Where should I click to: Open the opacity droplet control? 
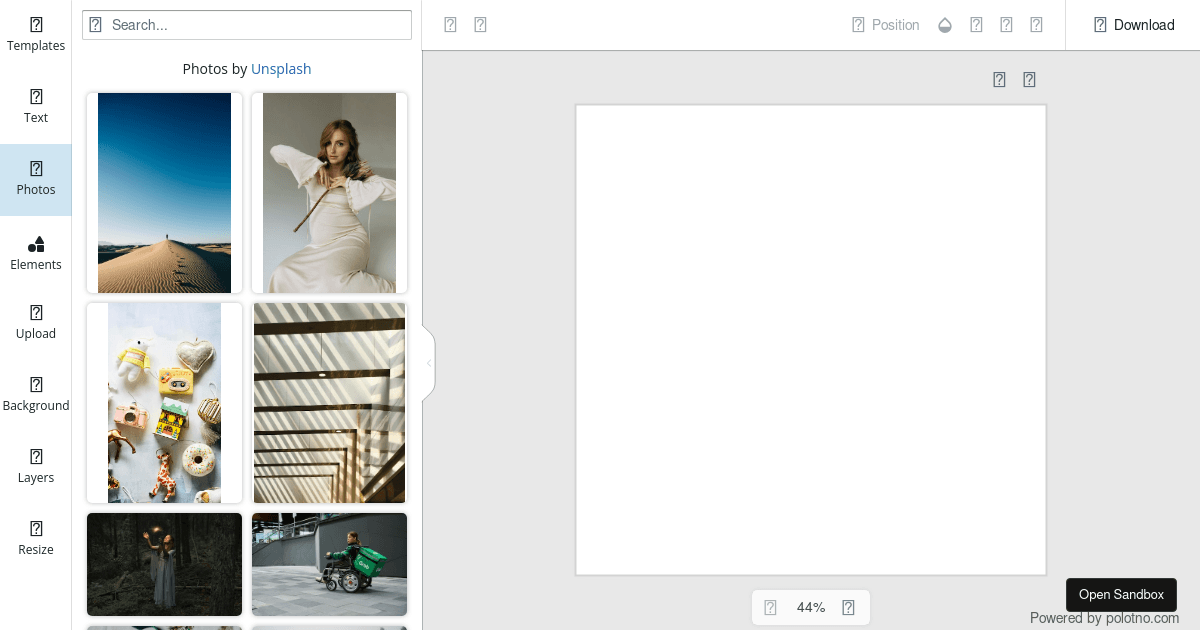click(x=945, y=25)
